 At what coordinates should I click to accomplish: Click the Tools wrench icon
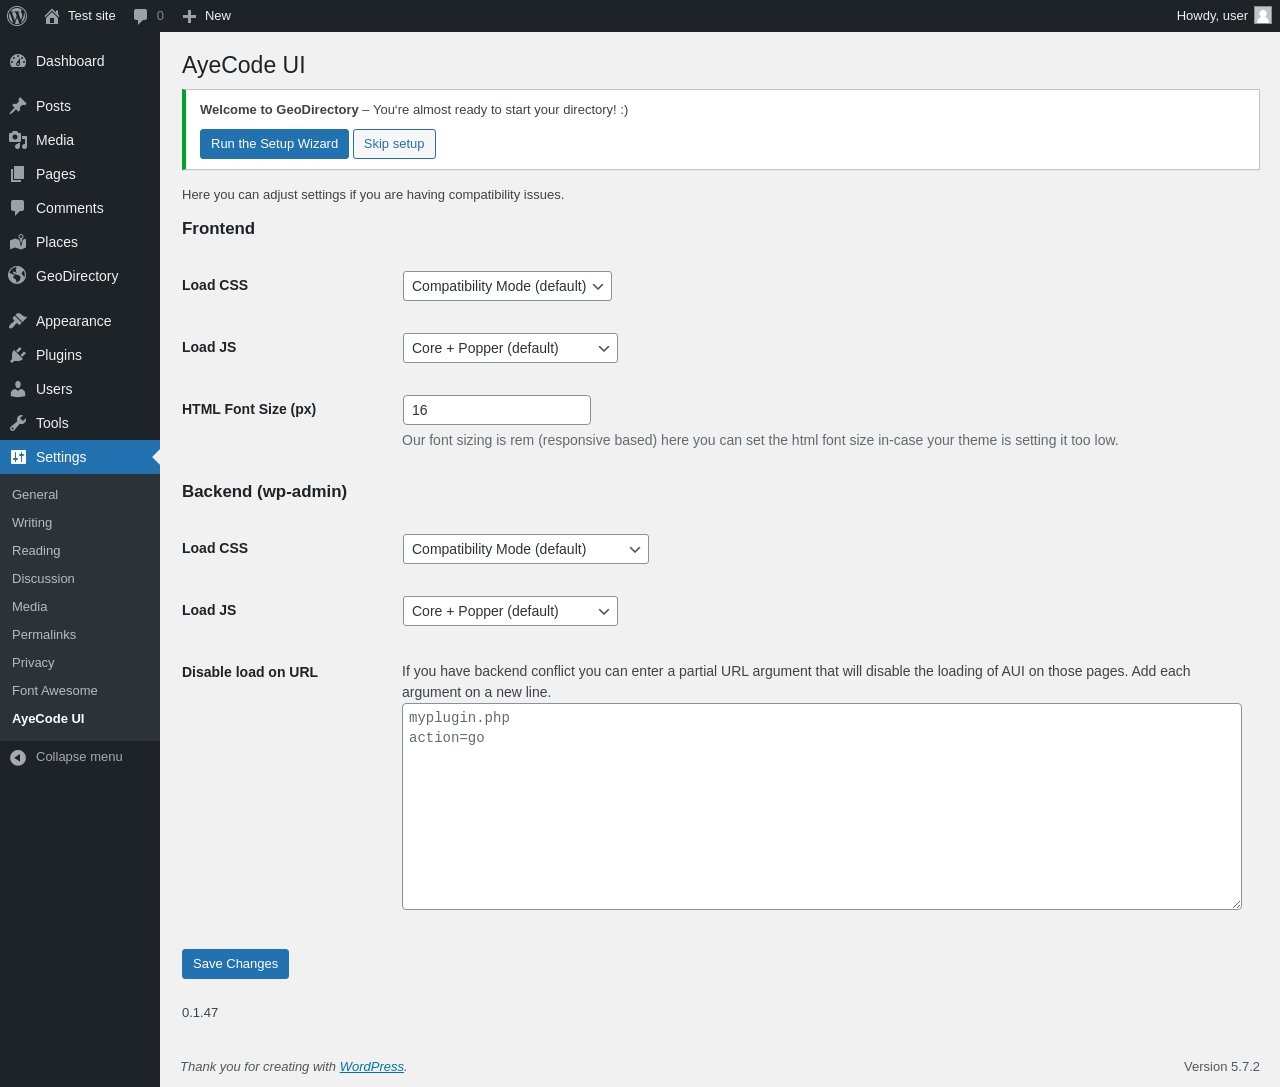[x=18, y=423]
